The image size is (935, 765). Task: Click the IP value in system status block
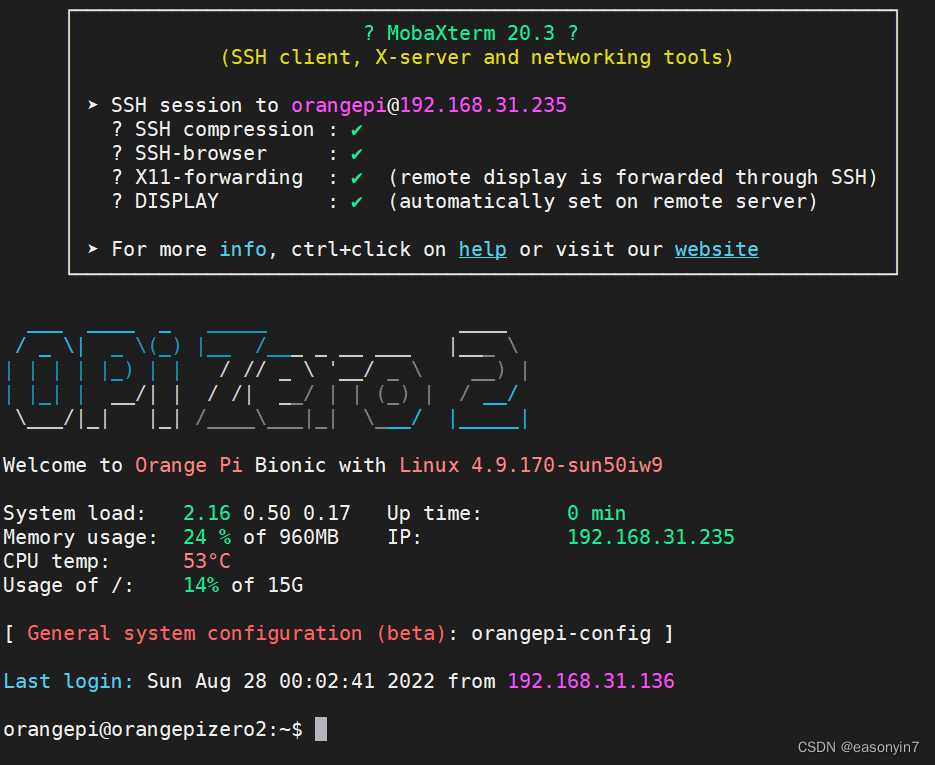pos(651,537)
